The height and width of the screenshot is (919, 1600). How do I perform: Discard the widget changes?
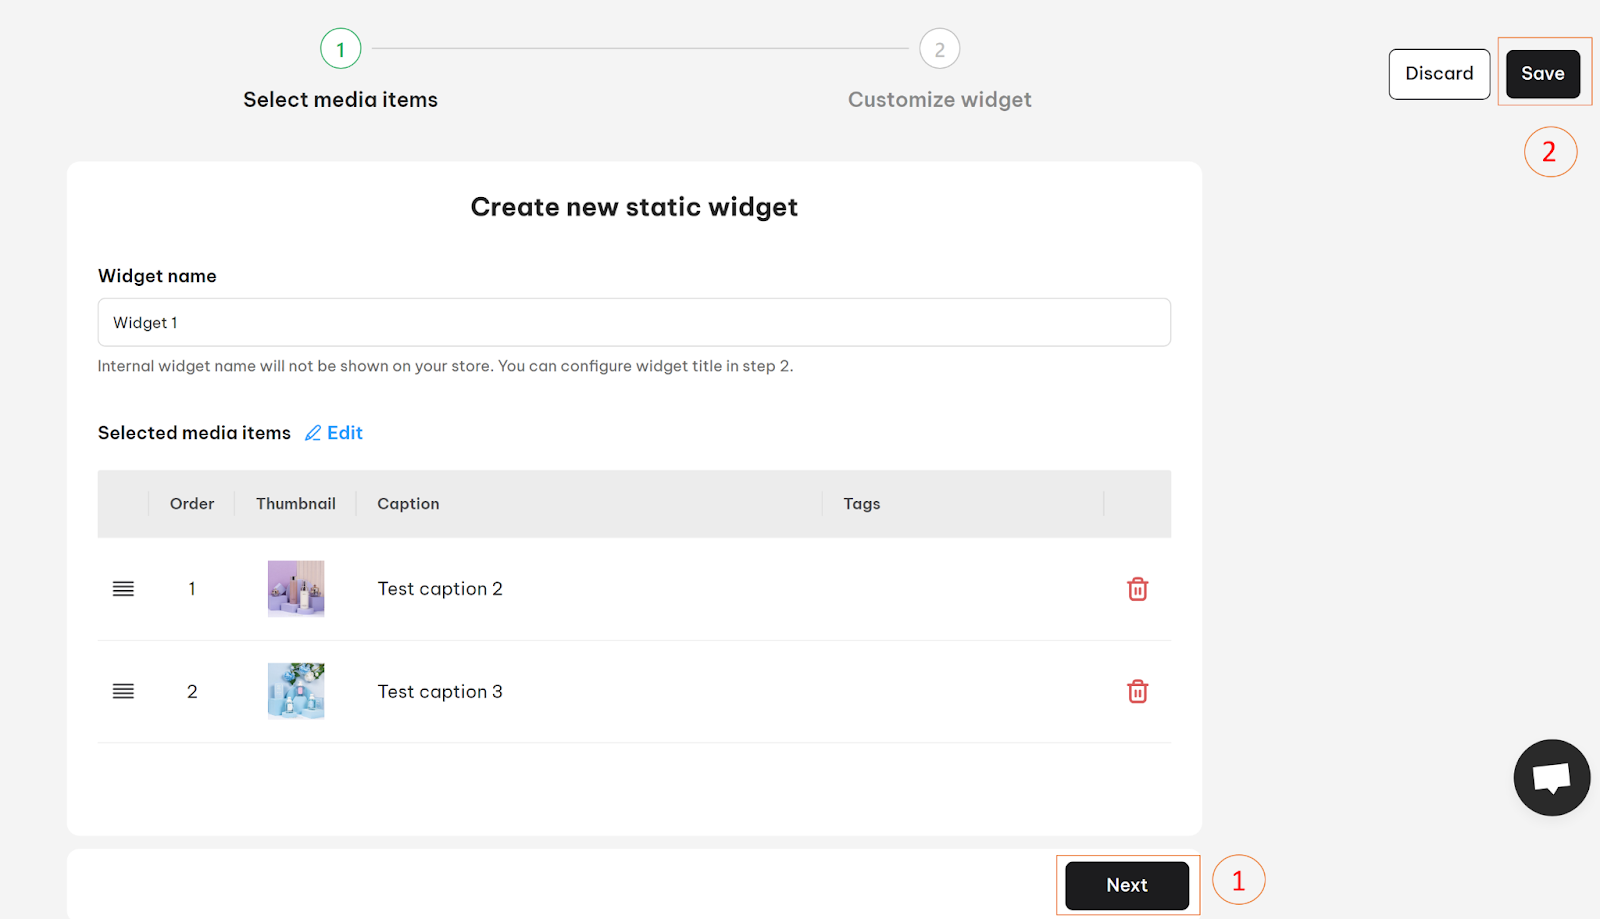[1439, 73]
